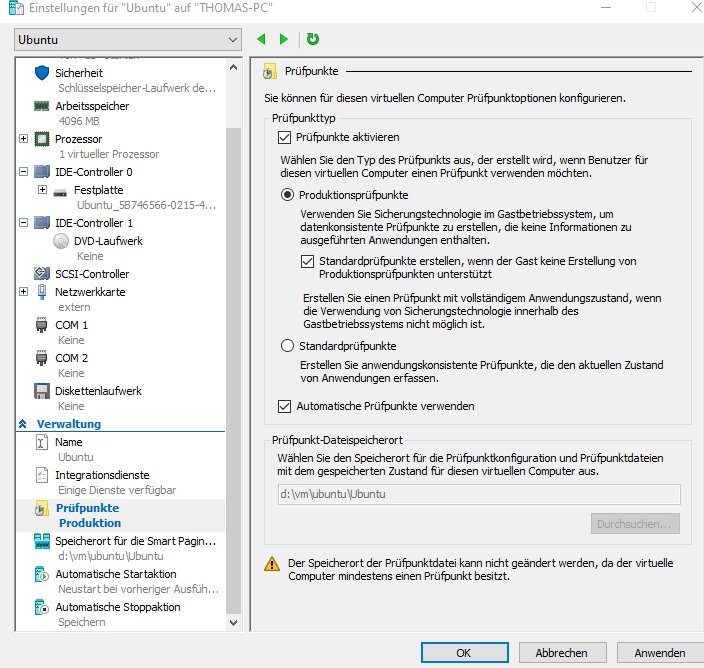Screen dimensions: 704x668
Task: Expand the Prozessor tree node
Action: tap(24, 139)
